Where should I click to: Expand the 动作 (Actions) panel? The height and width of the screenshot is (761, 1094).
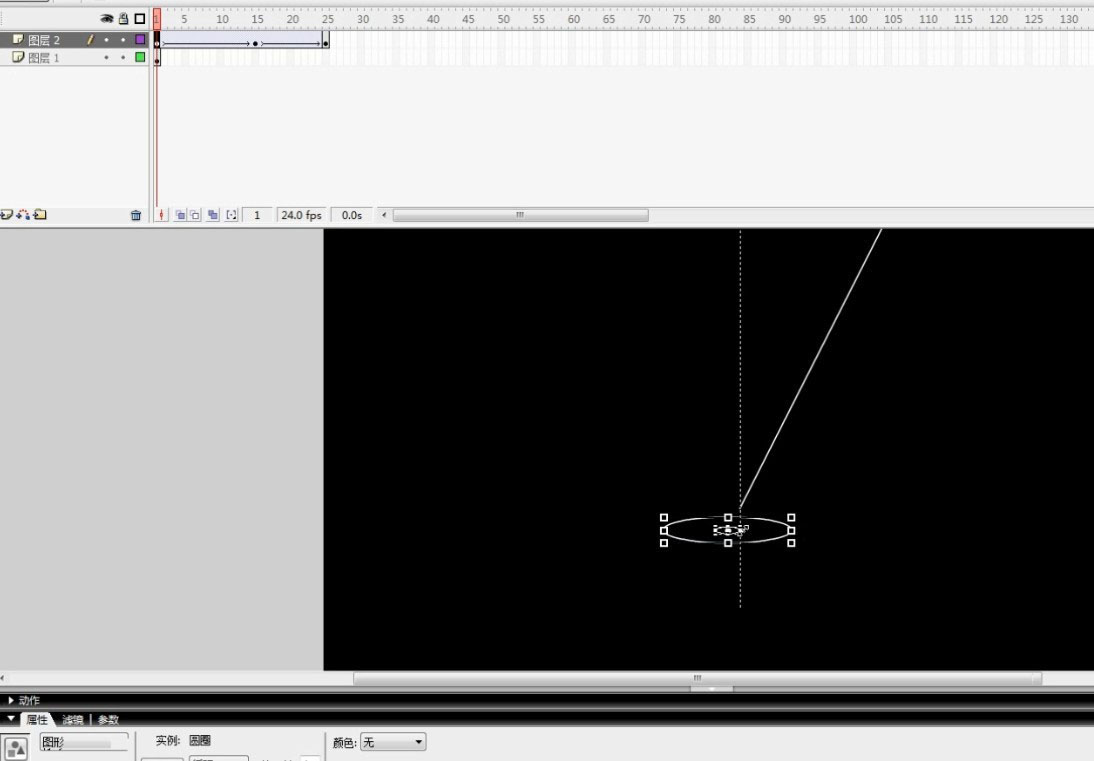(x=11, y=700)
